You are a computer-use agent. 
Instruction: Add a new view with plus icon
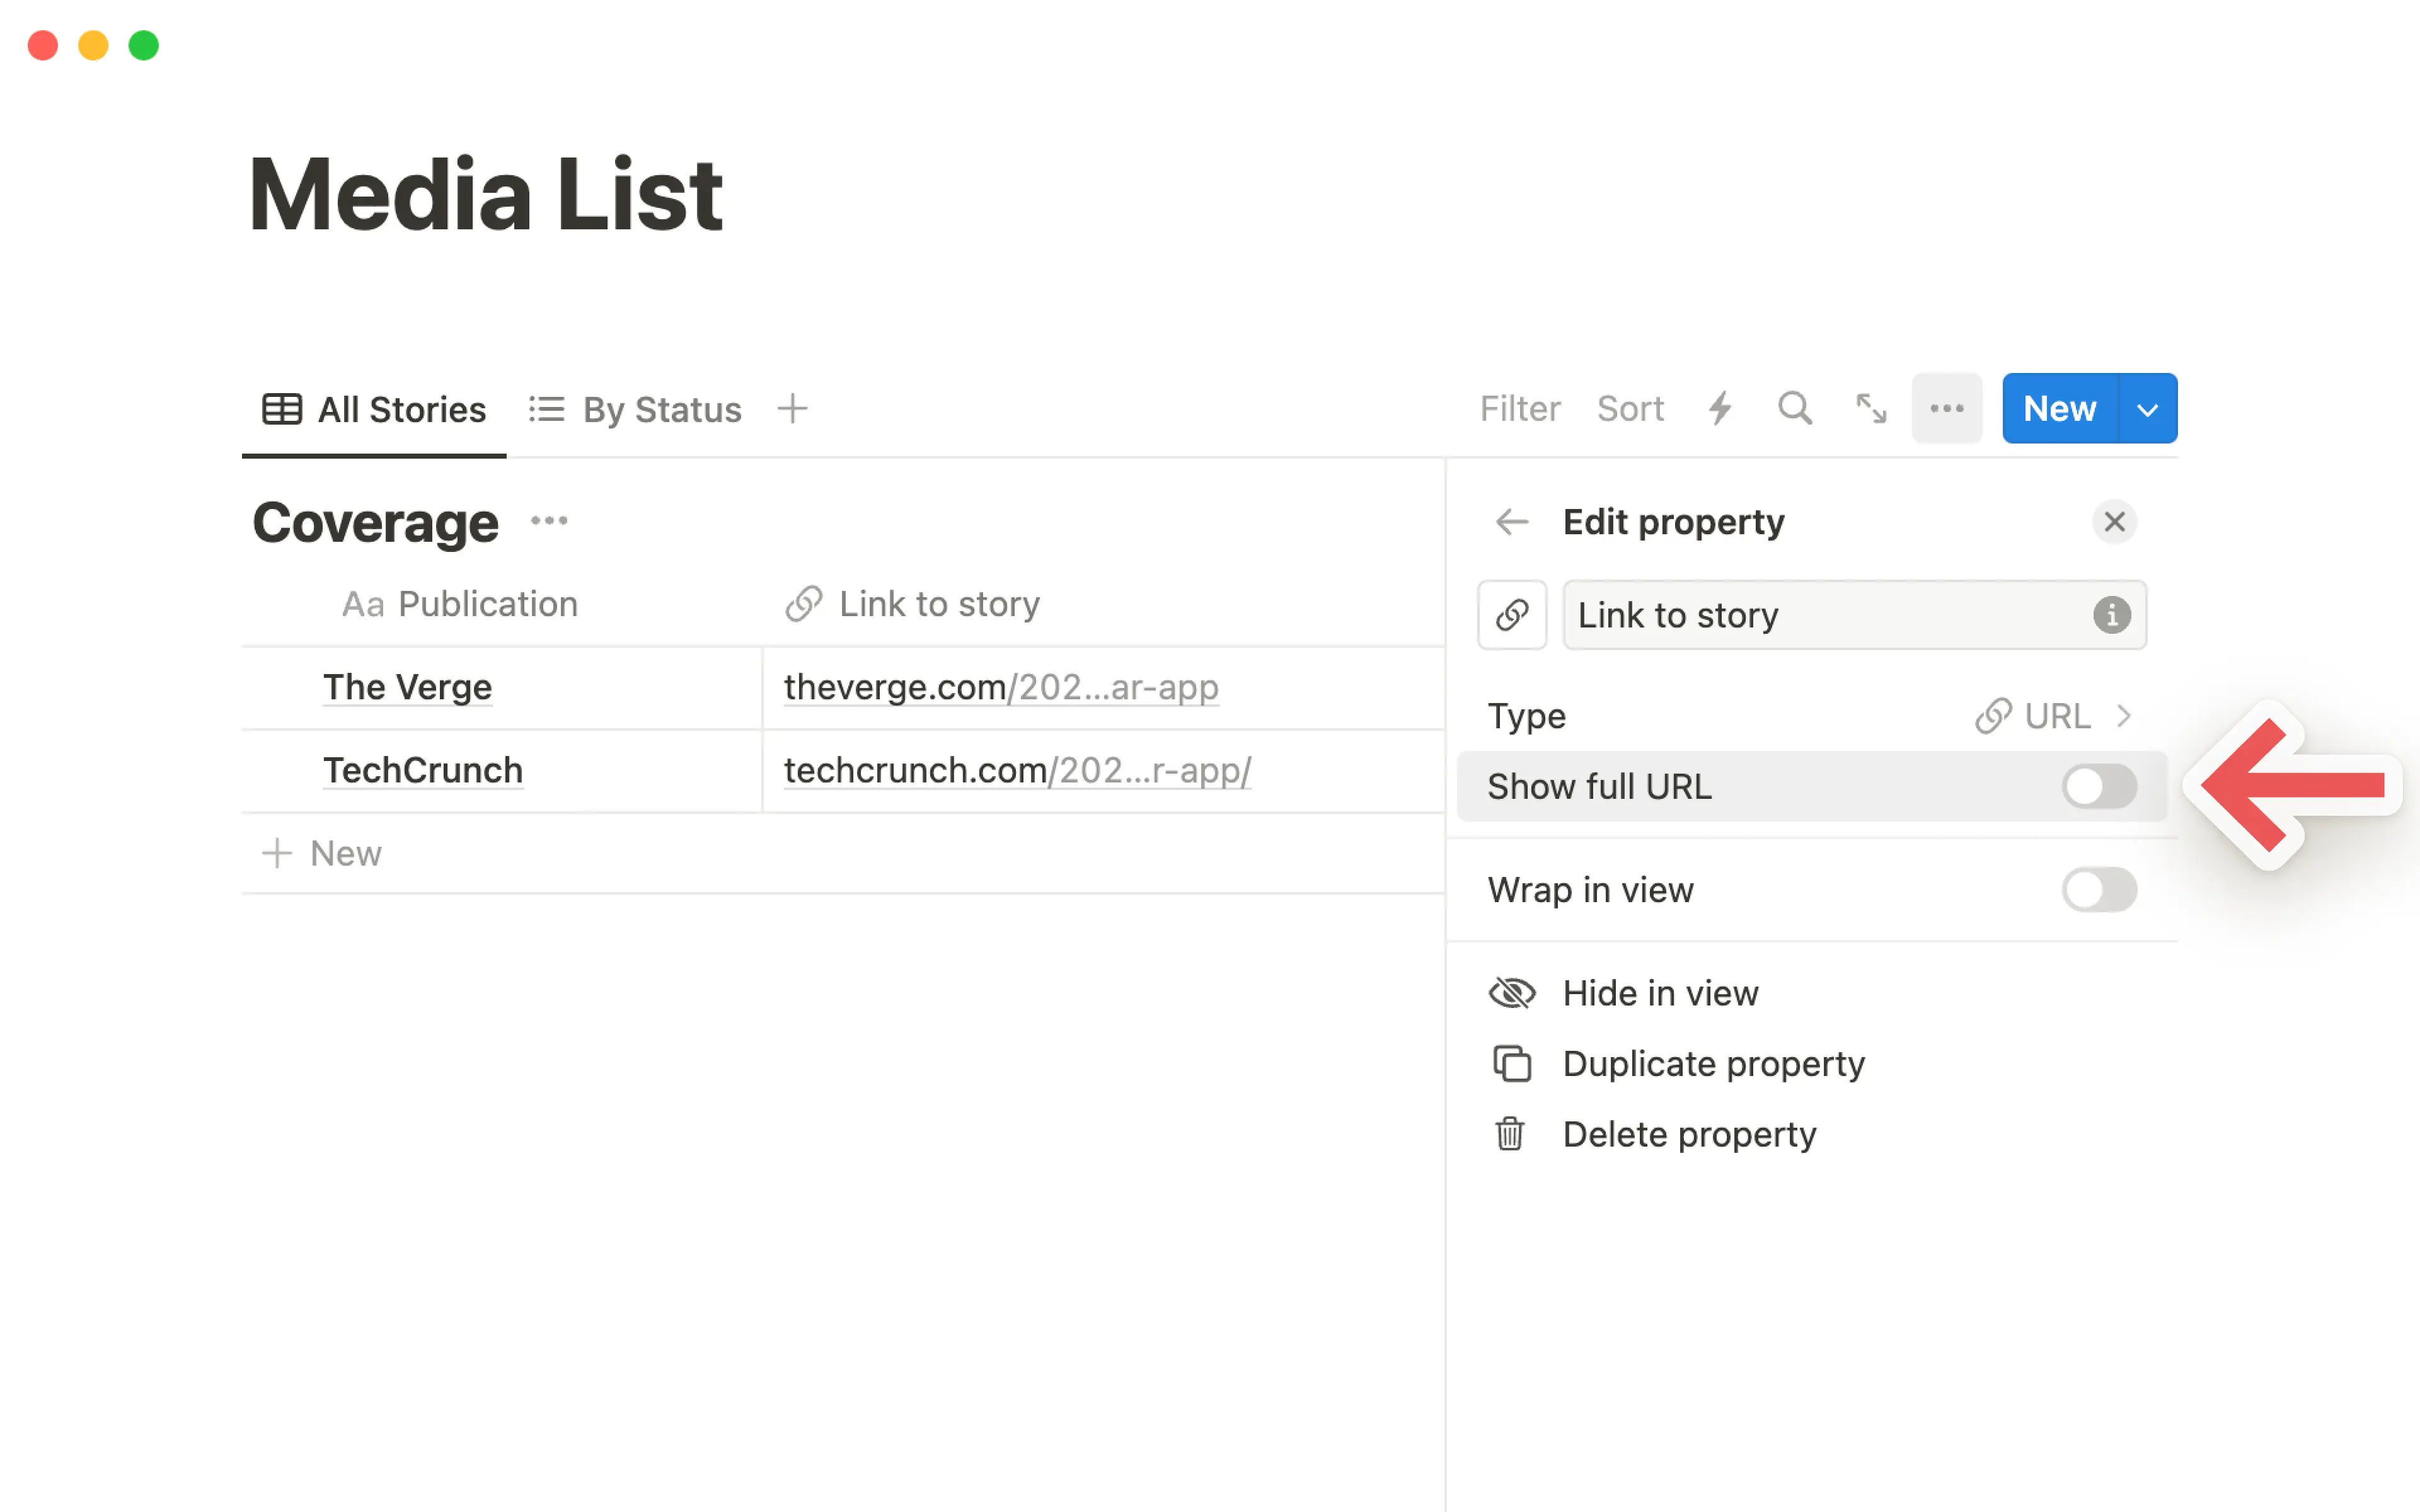coord(792,409)
